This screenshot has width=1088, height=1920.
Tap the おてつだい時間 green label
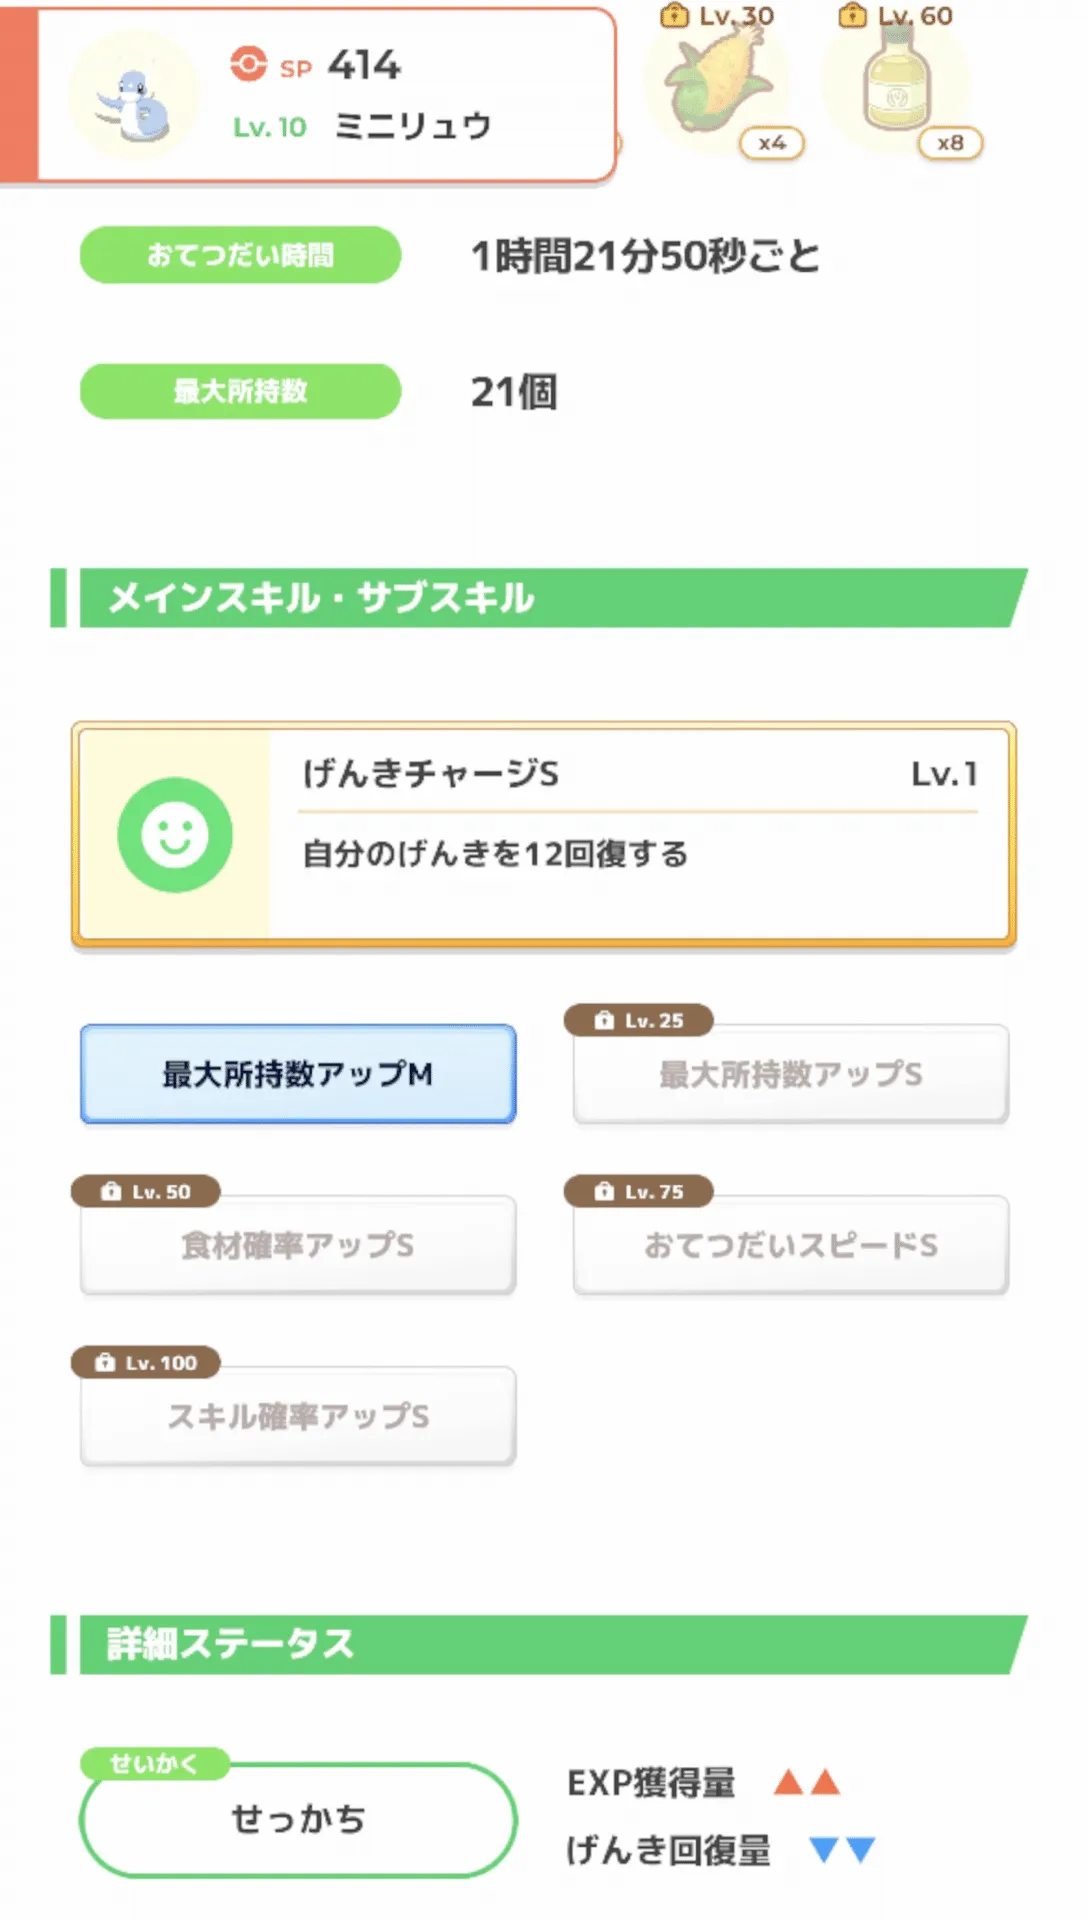click(240, 255)
